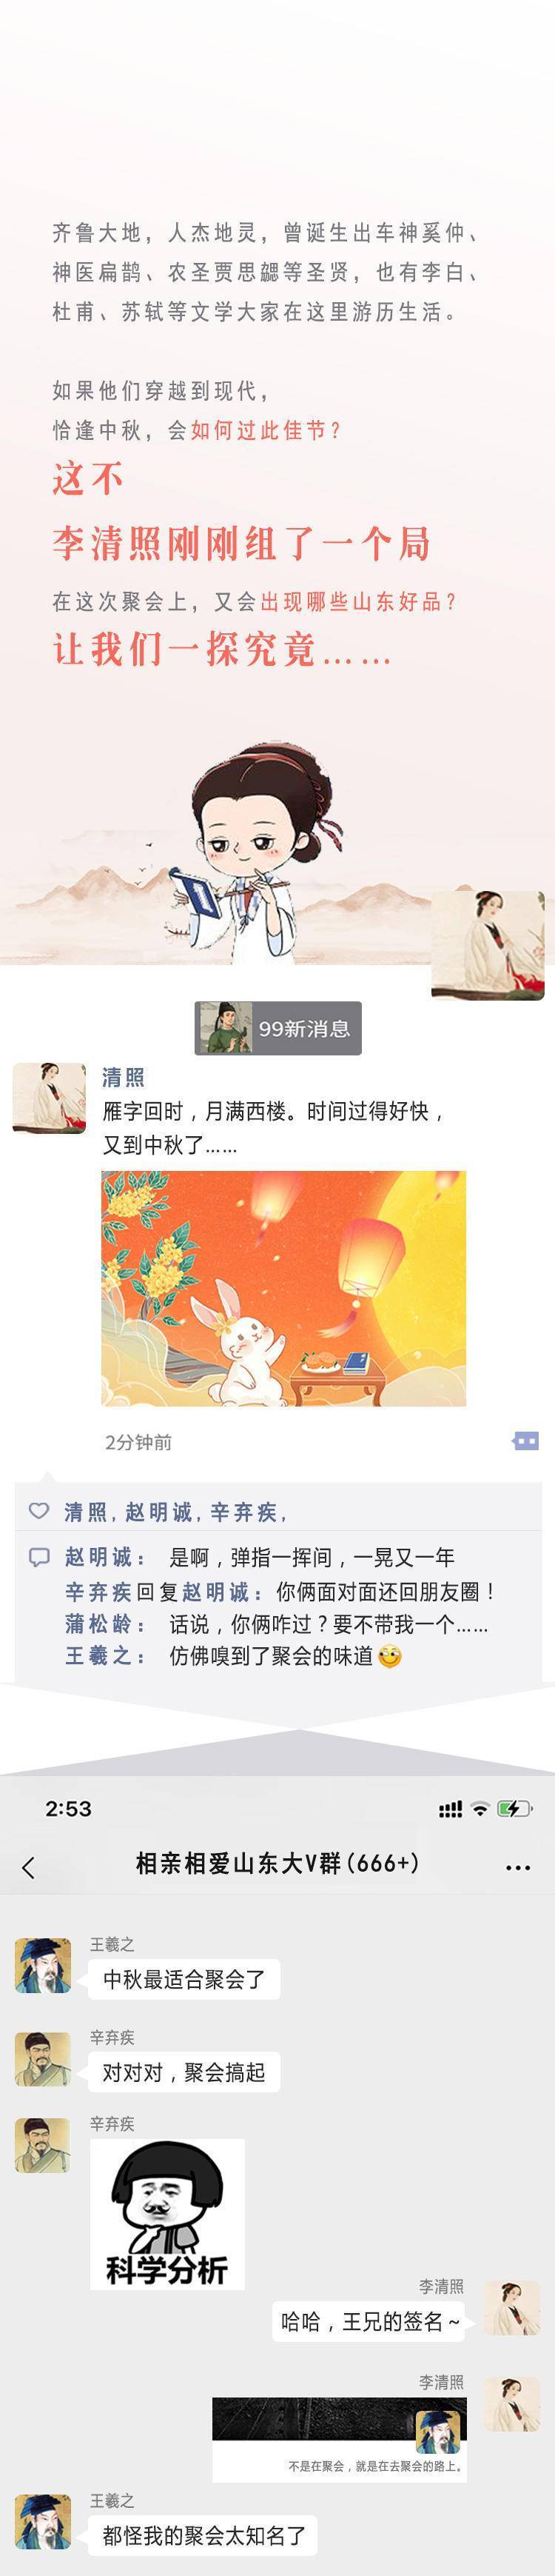555x2576 pixels.
Task: Tap the message bubble 都怪我的聚会太知名了
Action: (204, 2535)
